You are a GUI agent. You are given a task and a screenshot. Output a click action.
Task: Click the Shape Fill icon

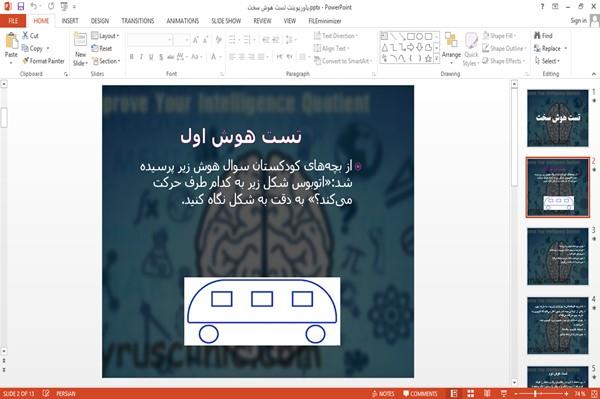(486, 36)
